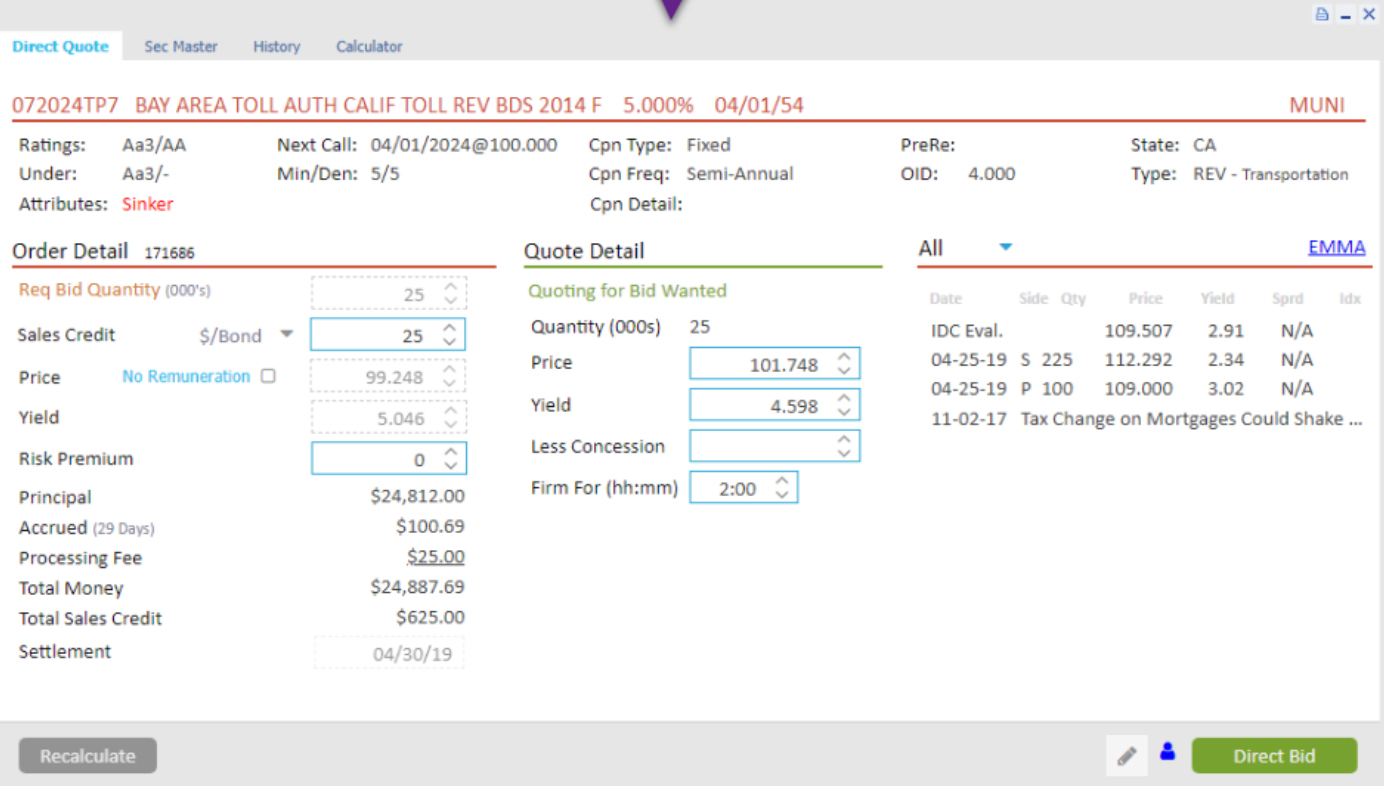Open the EMMA link
This screenshot has width=1384, height=786.
(1336, 247)
